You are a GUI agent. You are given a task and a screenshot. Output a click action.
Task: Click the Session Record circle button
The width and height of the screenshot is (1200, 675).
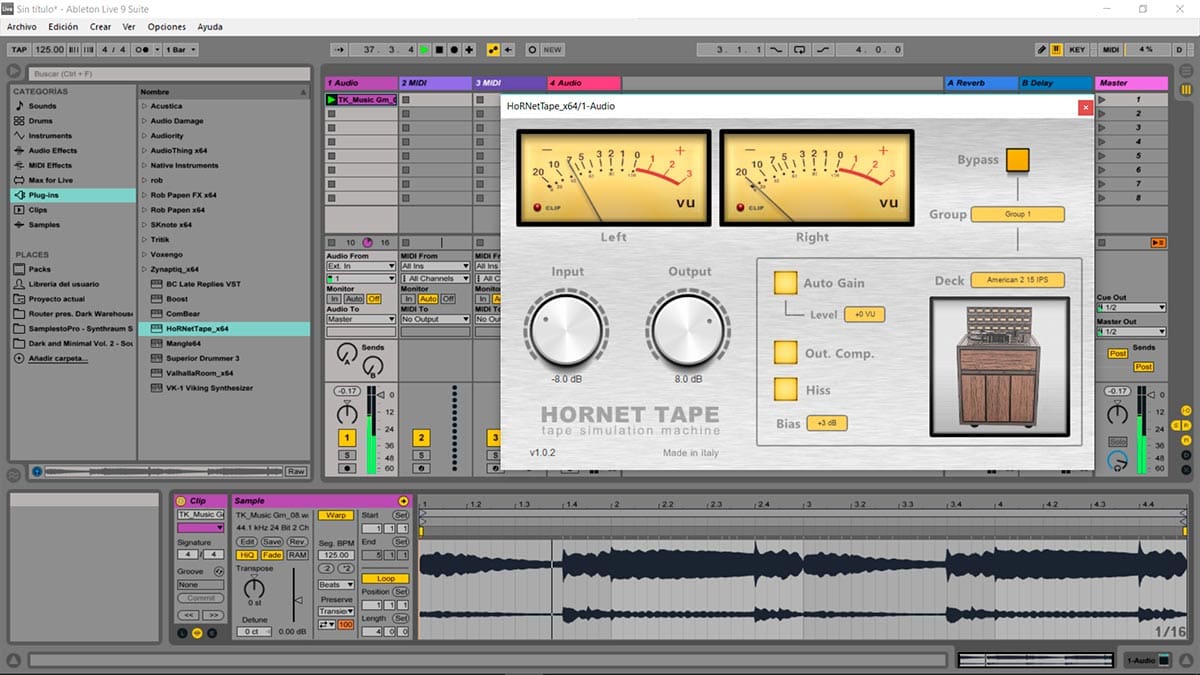tap(531, 49)
